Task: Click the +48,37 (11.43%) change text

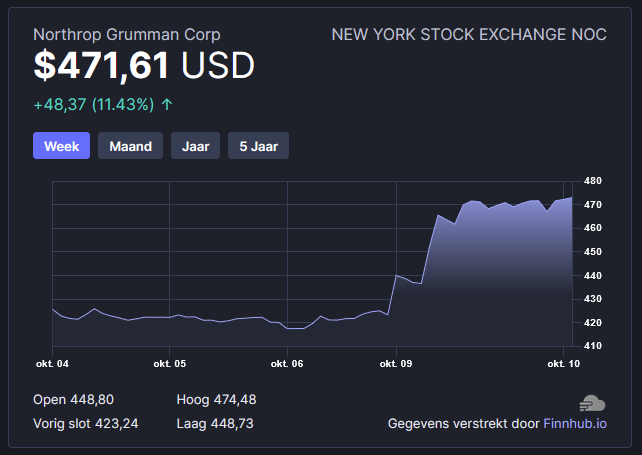Action: click(94, 104)
